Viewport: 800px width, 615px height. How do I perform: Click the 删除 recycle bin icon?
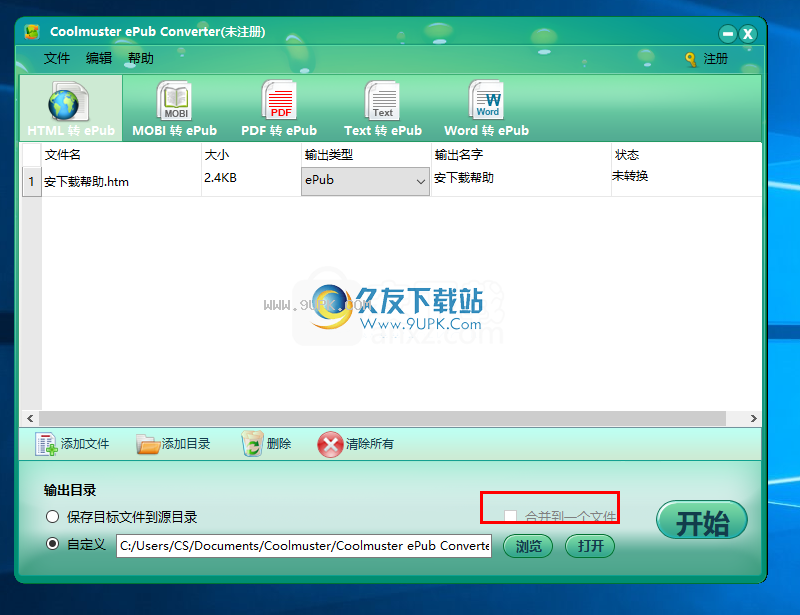(252, 443)
